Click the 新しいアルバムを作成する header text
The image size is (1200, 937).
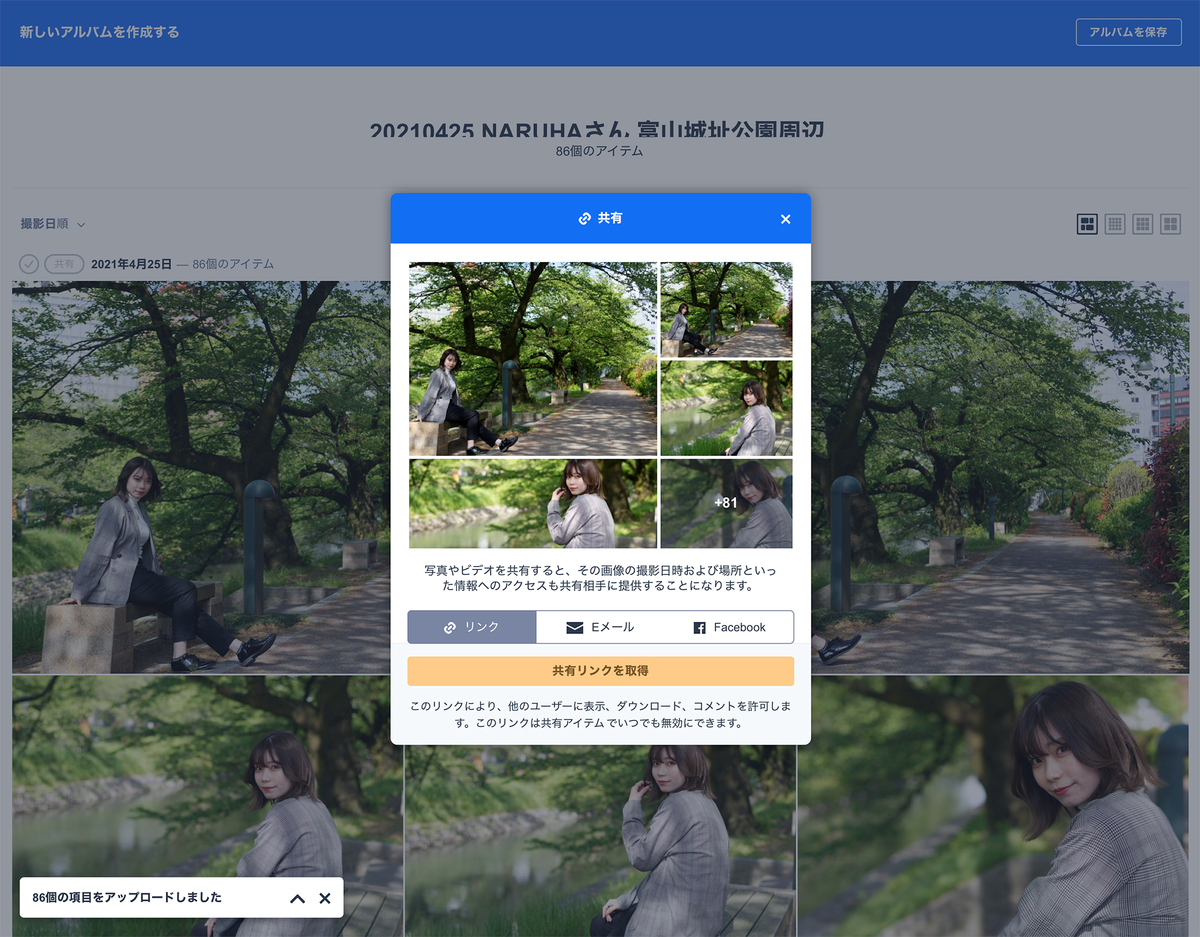click(100, 32)
